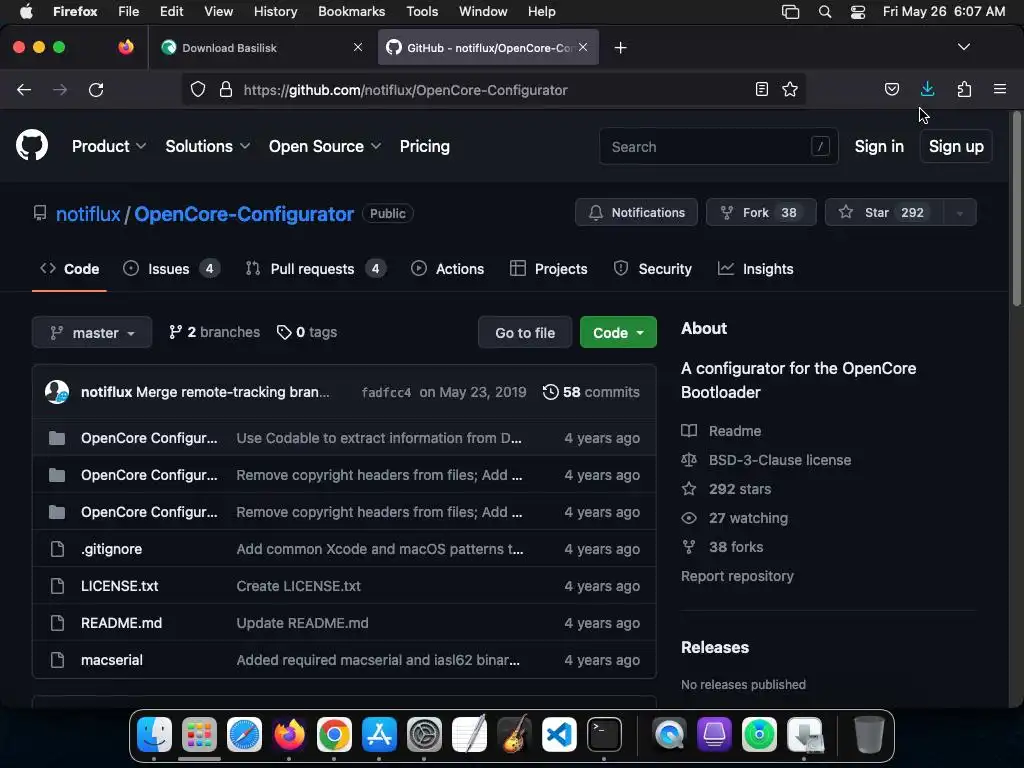Image resolution: width=1024 pixels, height=768 pixels.
Task: Open the 58 commits history
Action: [x=591, y=392]
